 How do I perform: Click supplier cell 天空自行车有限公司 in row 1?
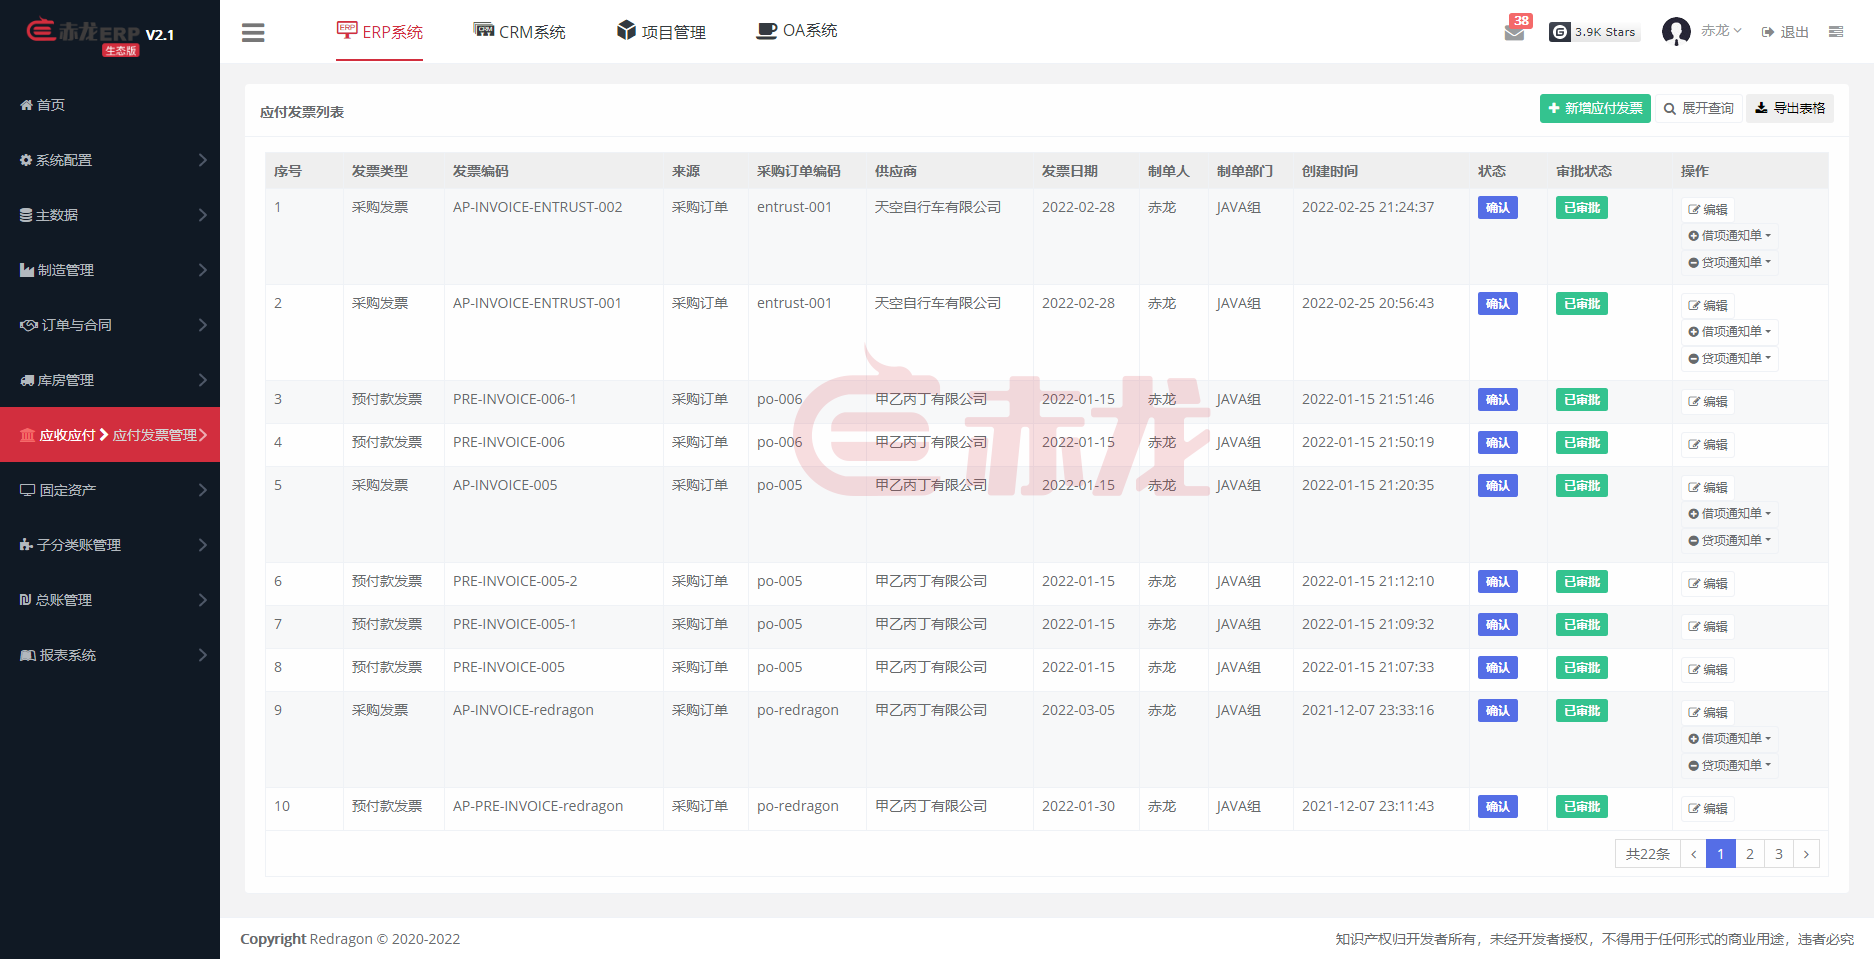(938, 207)
